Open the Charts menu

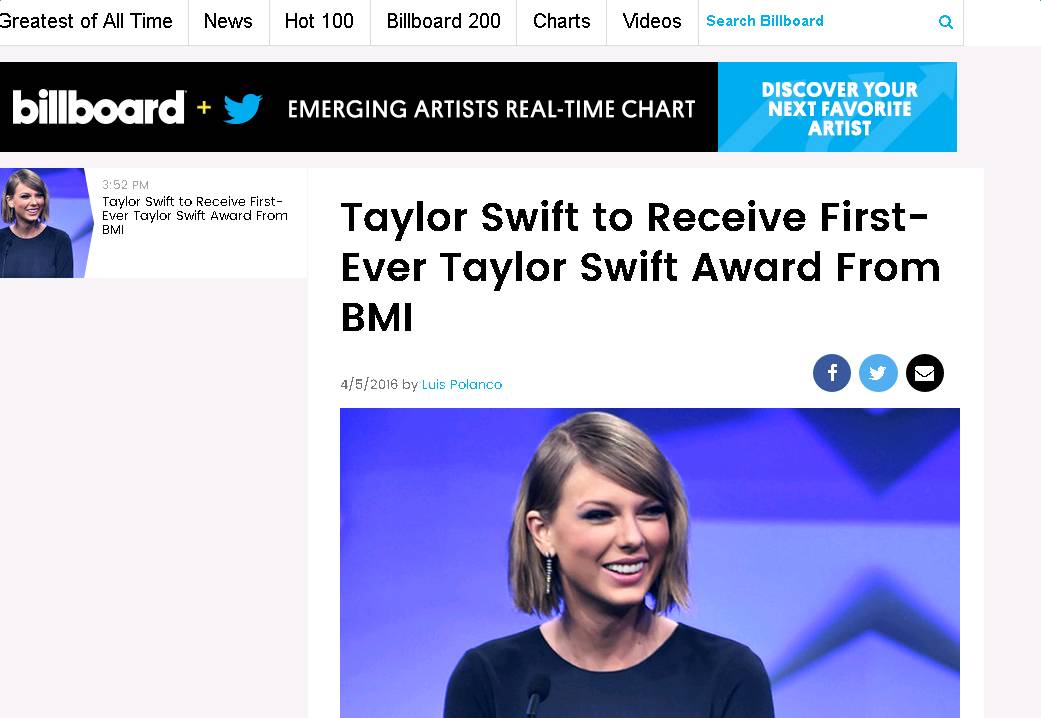pyautogui.click(x=562, y=21)
